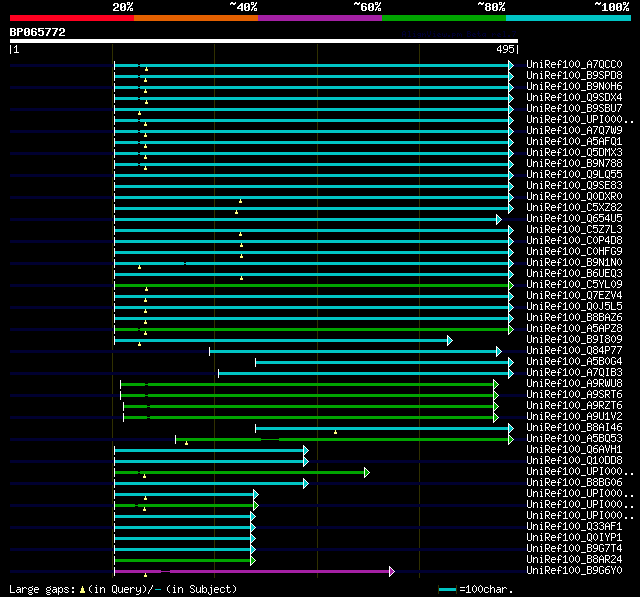Viewport: 640px width, 597px height.
Task: Select the BP065772 query title
Action: [x=38, y=32]
